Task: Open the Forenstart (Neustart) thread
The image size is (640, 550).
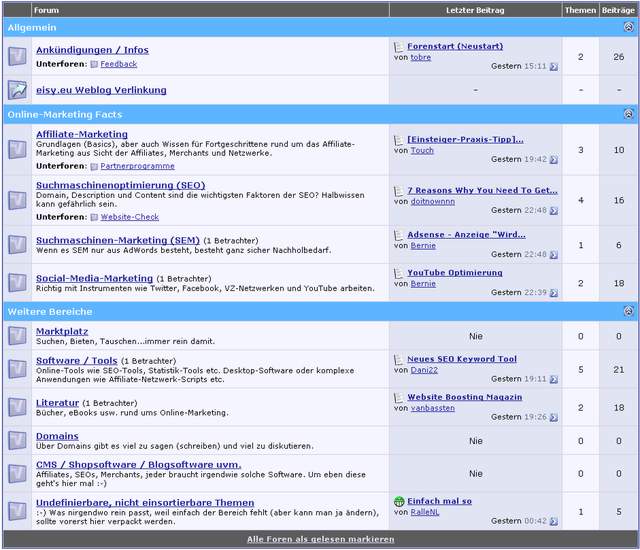Action: [x=455, y=46]
